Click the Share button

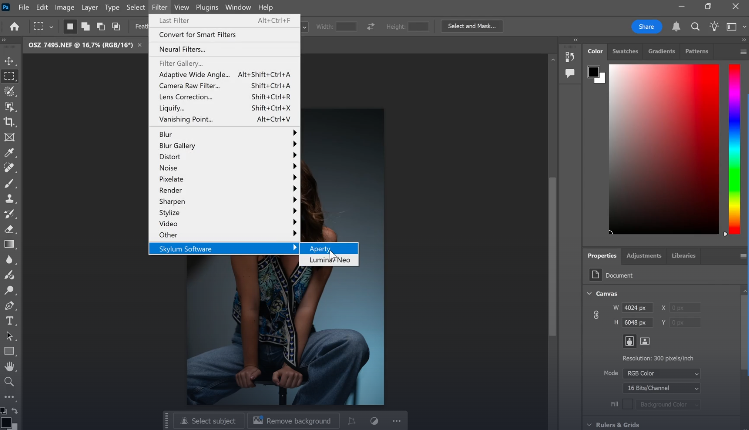click(646, 26)
